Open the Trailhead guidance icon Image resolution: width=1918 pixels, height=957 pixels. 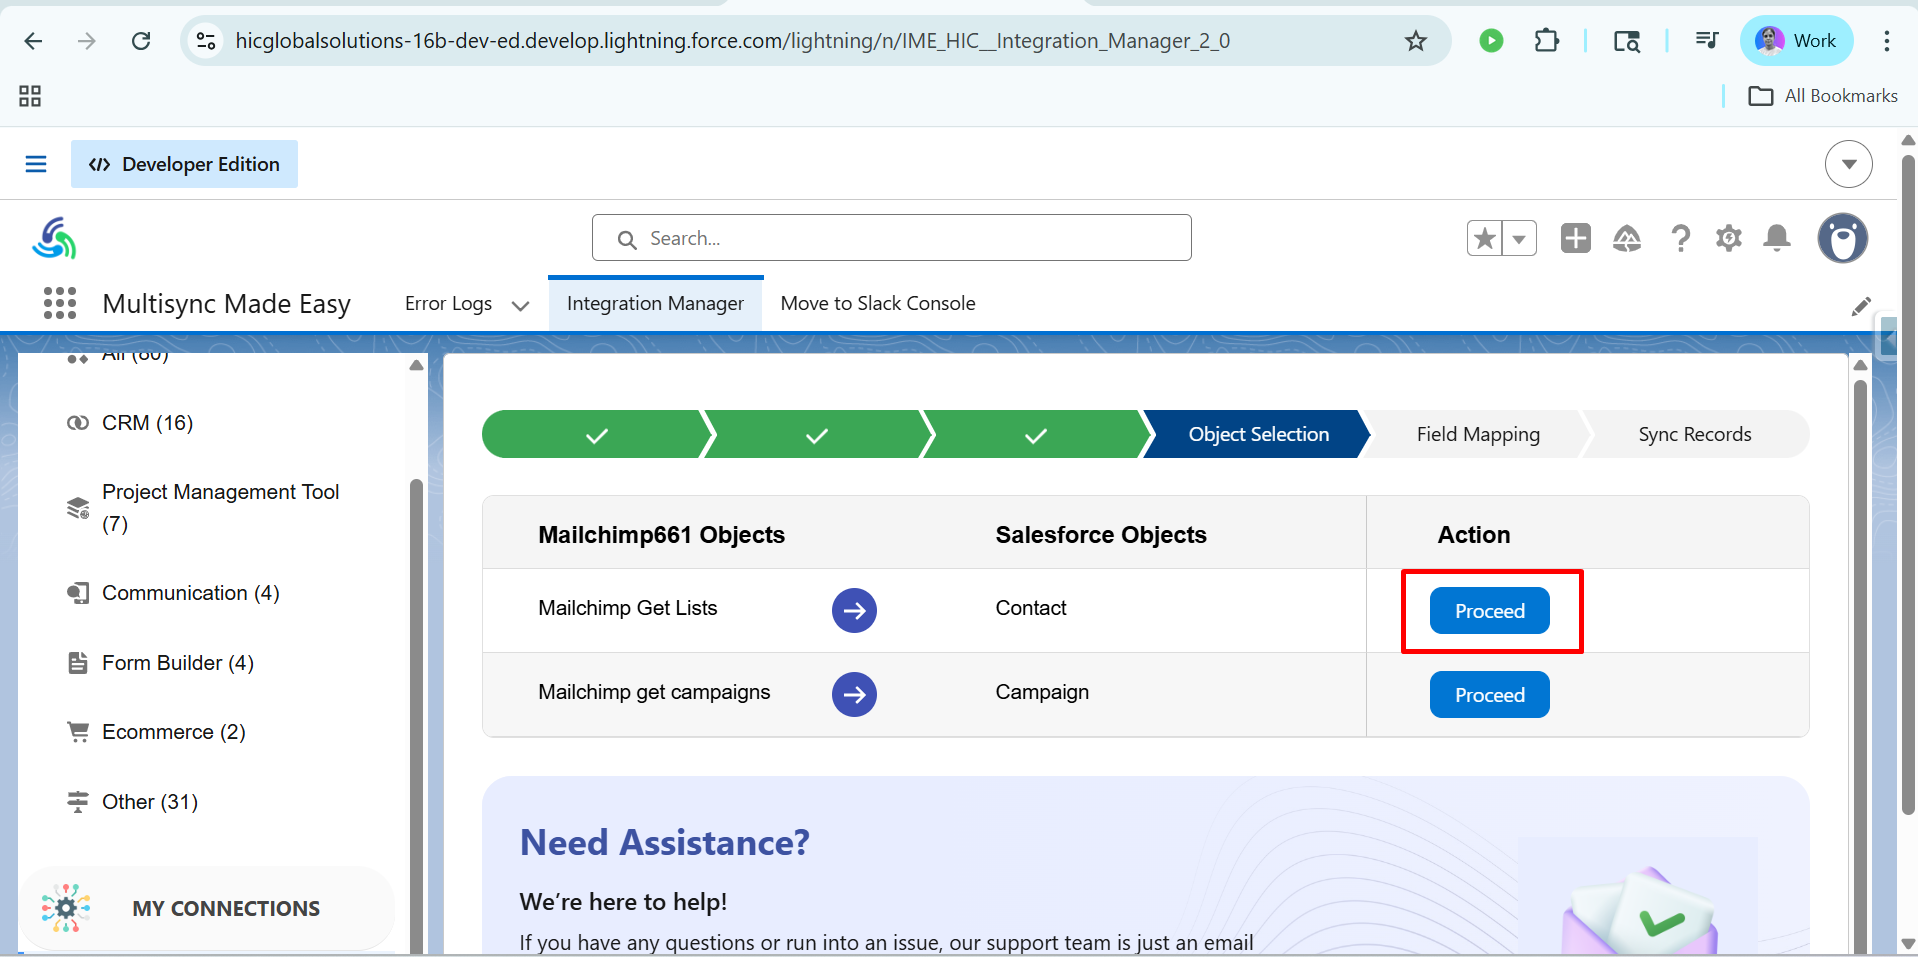(1627, 238)
